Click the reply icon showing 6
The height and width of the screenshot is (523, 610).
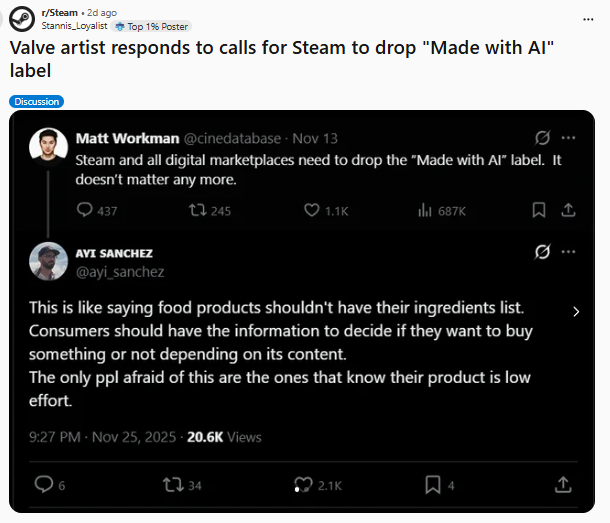point(44,485)
